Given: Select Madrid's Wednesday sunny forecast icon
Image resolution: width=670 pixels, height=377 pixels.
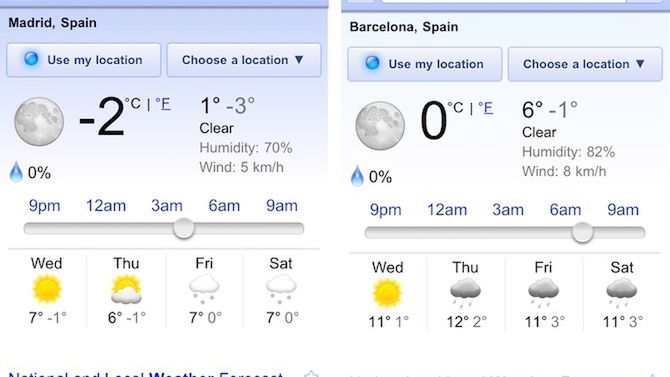Looking at the screenshot, I should [x=47, y=289].
